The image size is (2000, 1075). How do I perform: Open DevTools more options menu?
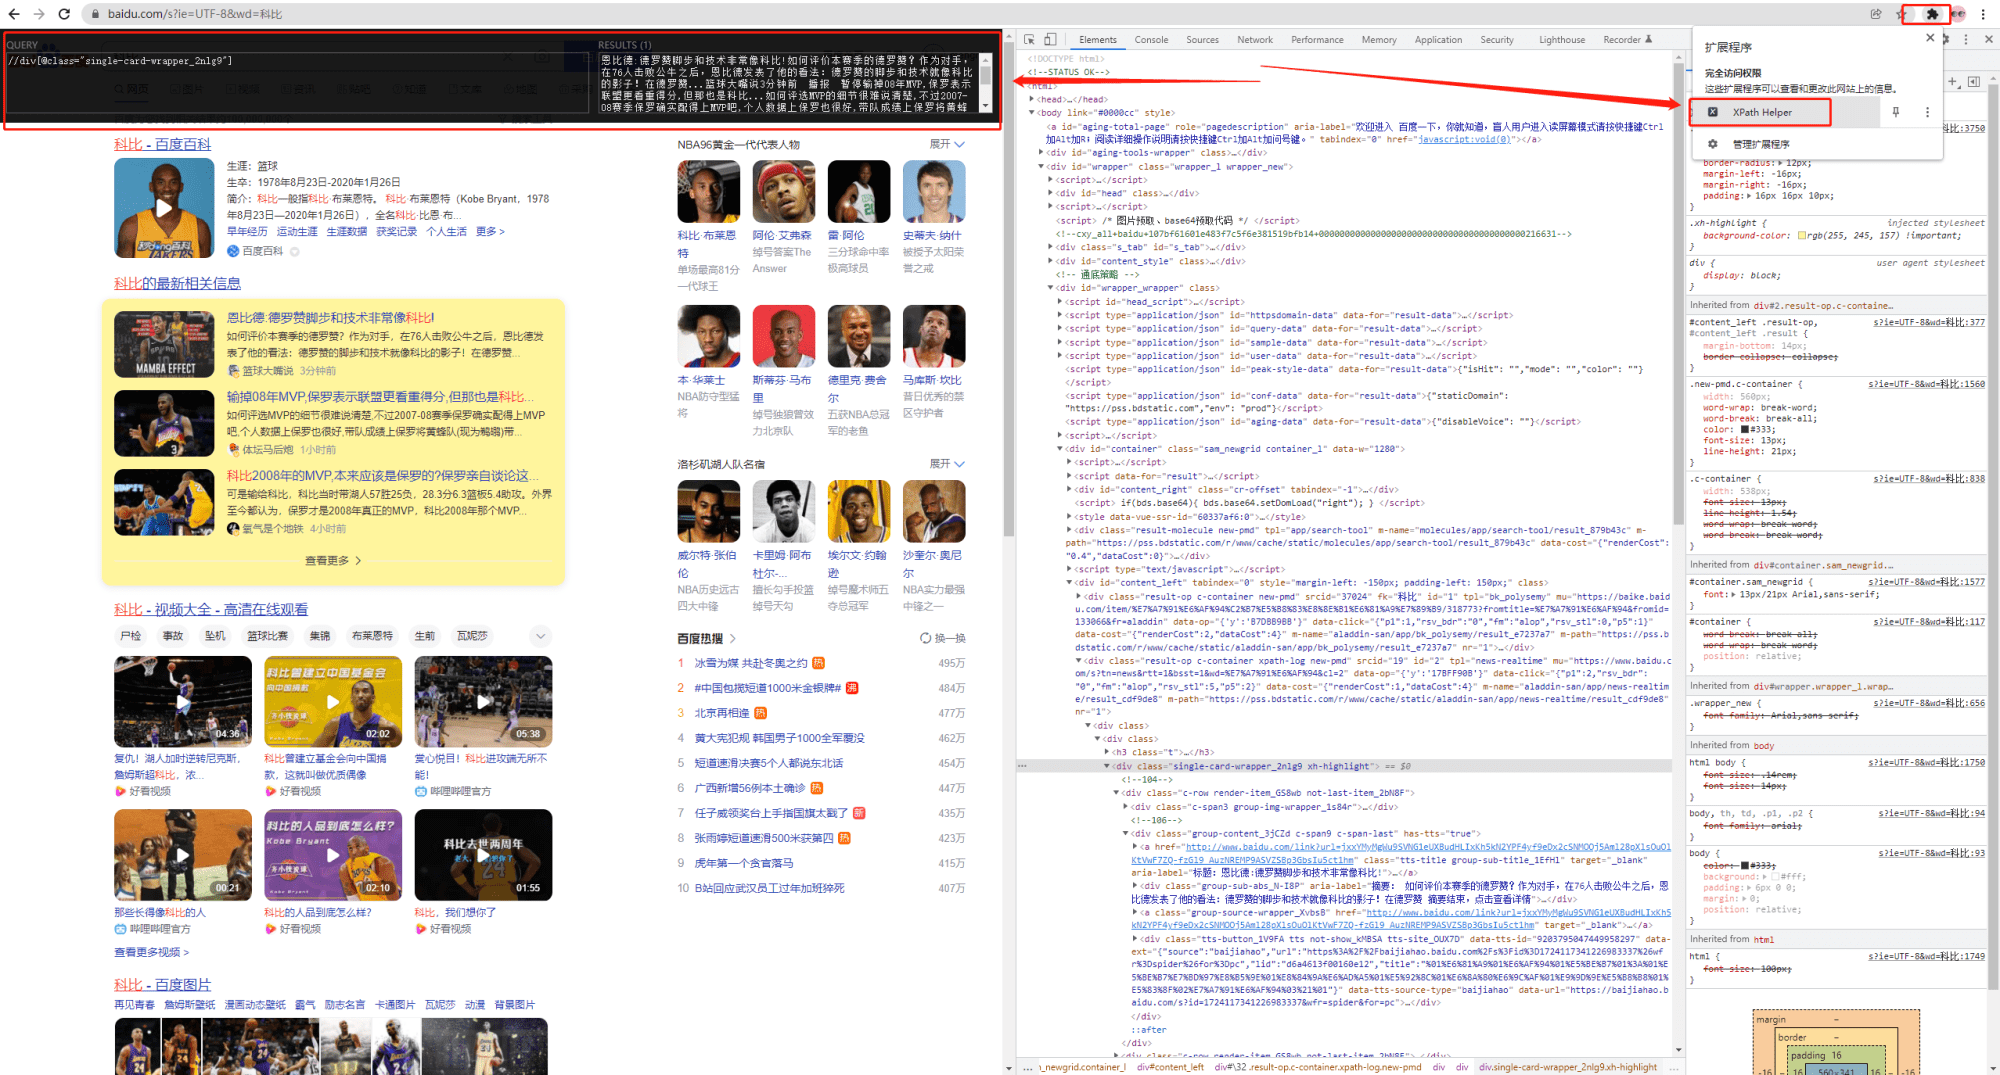[1966, 40]
